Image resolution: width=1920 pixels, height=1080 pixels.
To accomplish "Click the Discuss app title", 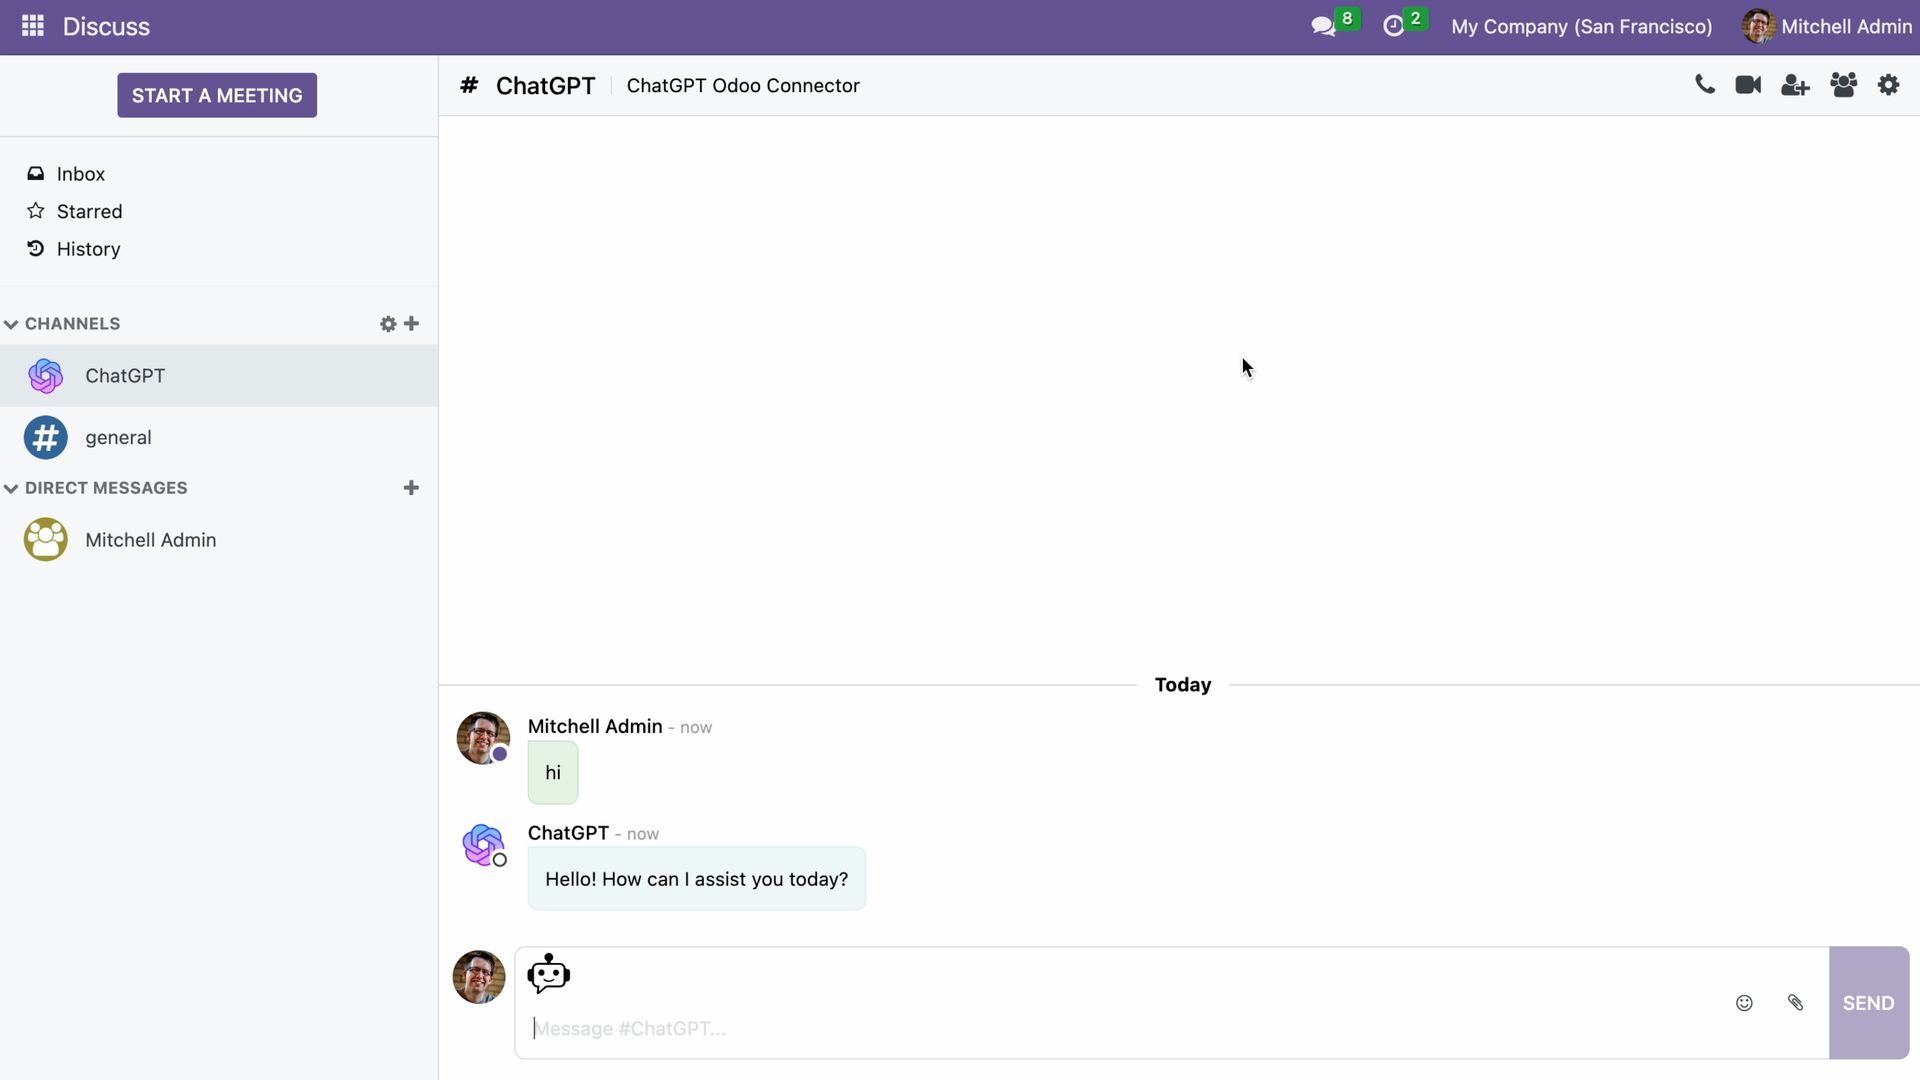I will pos(106,26).
